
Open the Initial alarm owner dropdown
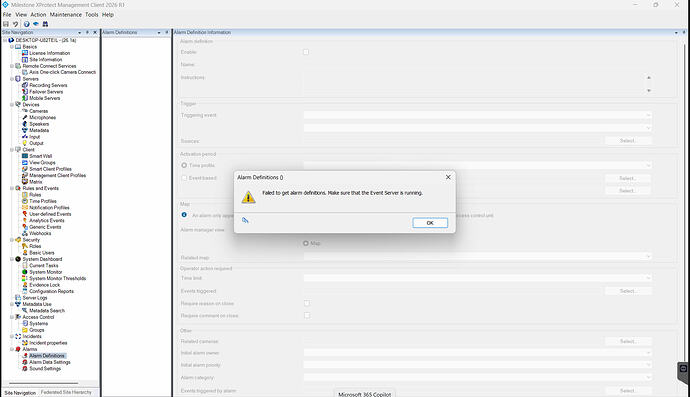click(477, 353)
